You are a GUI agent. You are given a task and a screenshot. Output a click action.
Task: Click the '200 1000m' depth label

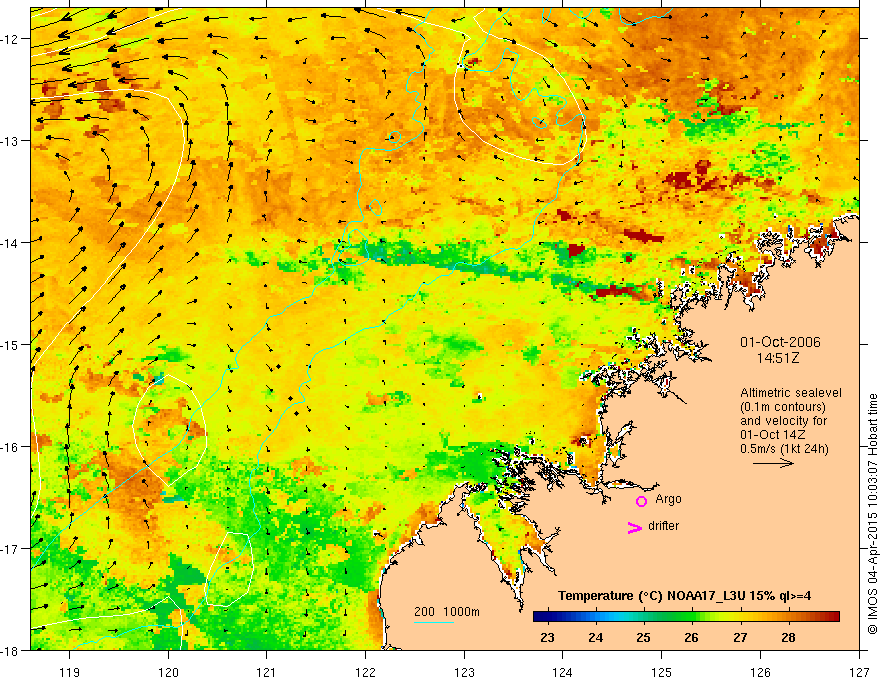447,612
